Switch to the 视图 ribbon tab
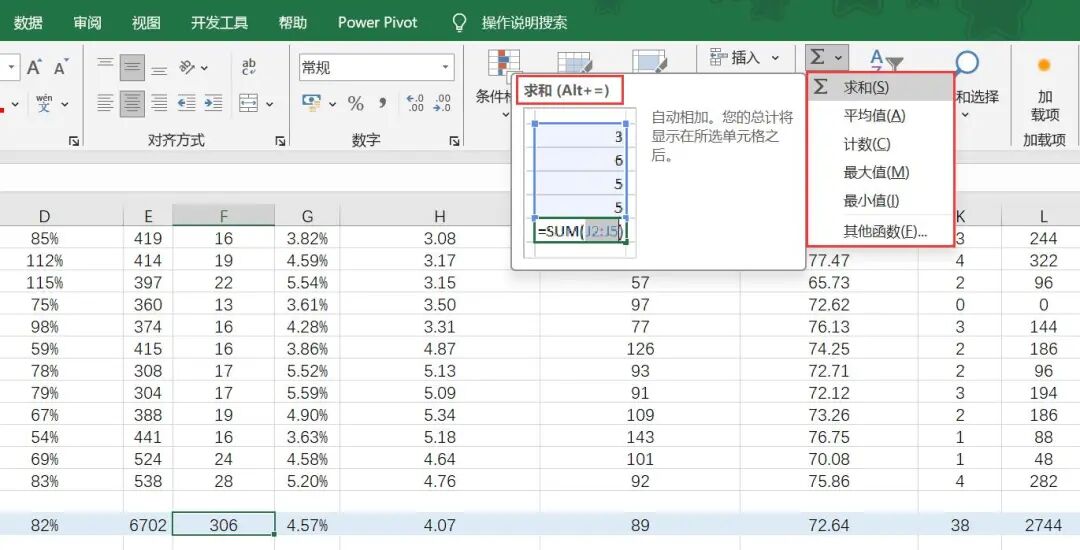This screenshot has height=550, width=1080. coord(146,23)
